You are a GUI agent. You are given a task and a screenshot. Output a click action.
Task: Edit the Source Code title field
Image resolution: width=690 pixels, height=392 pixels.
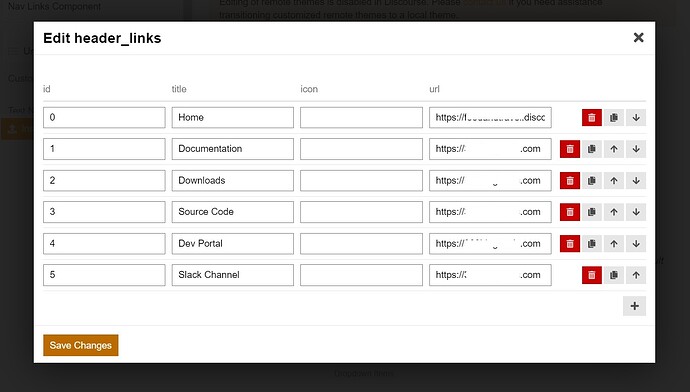click(x=233, y=212)
